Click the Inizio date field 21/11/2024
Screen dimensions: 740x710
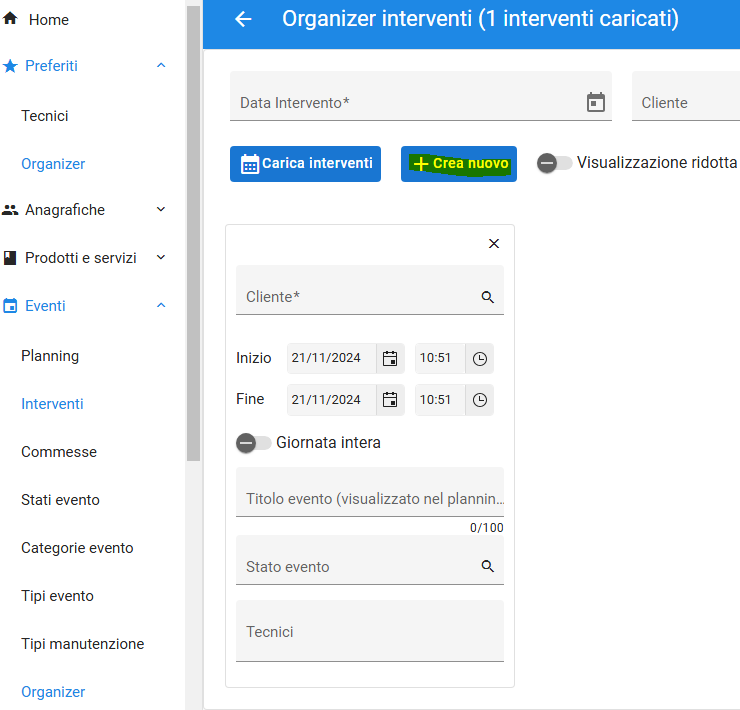331,359
